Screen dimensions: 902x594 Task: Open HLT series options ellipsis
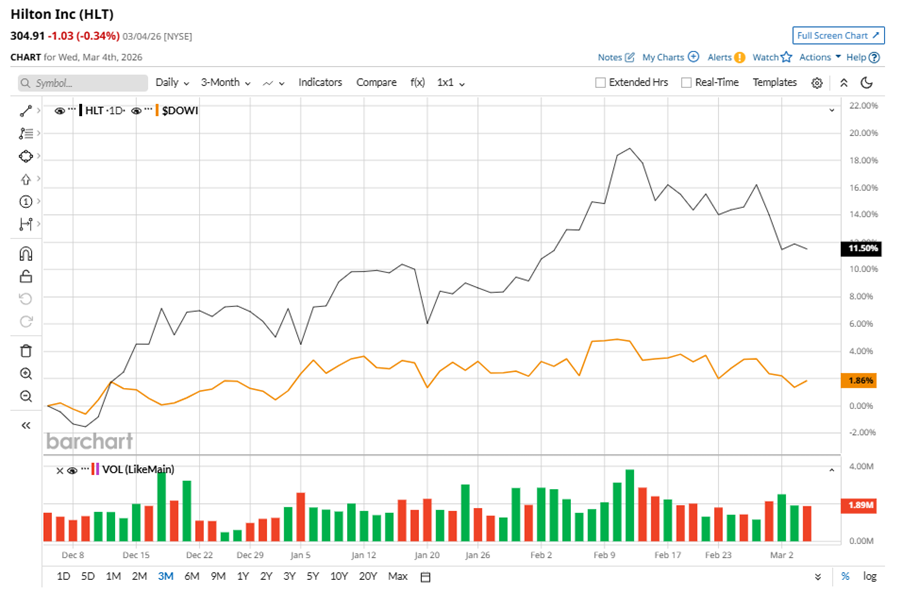(72, 109)
